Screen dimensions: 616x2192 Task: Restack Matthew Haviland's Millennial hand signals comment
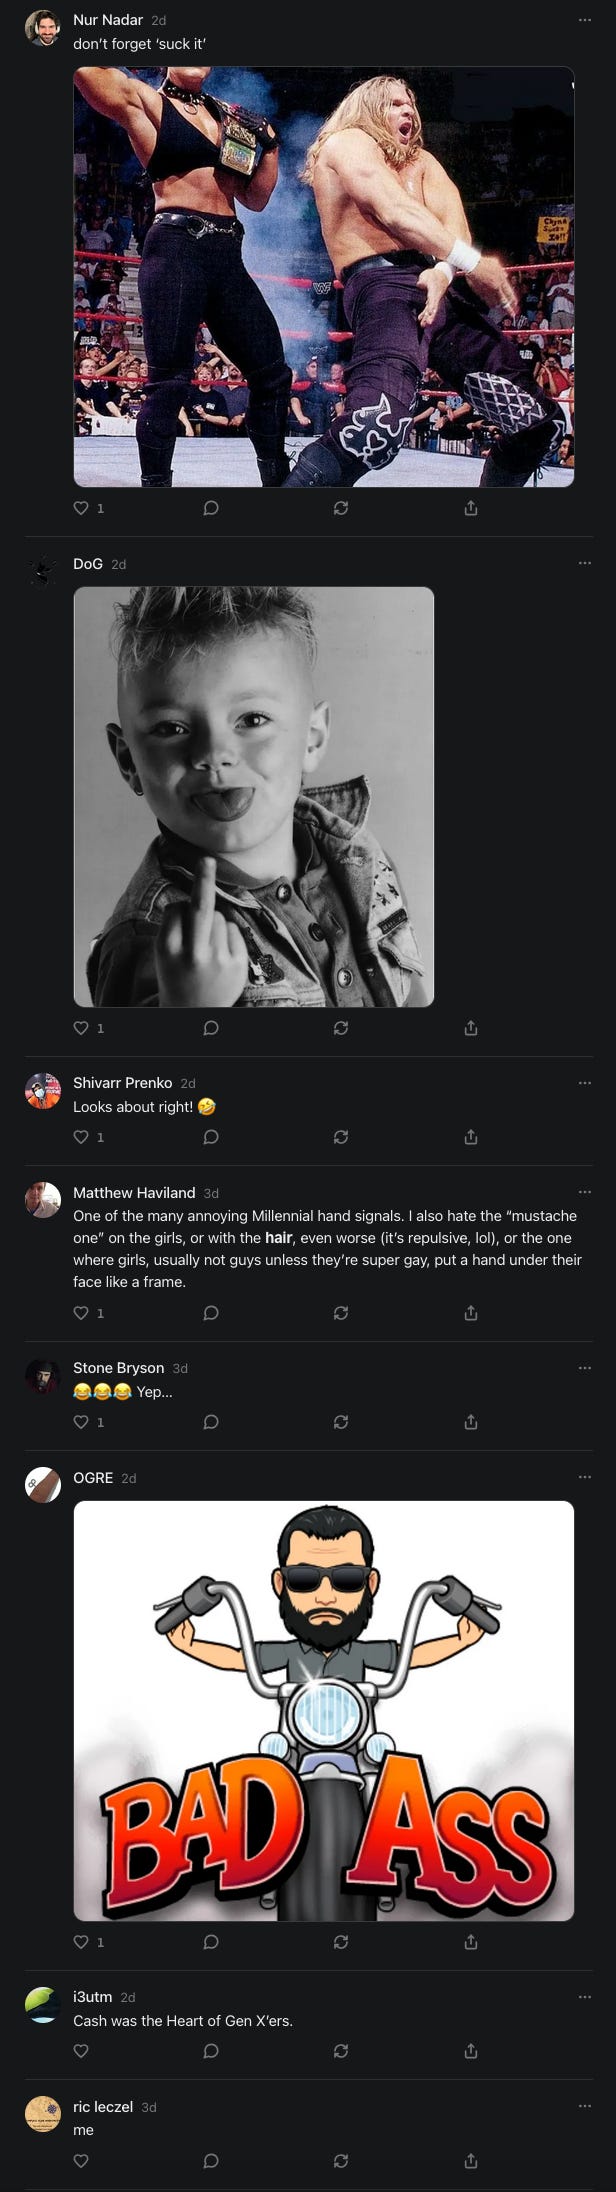341,1313
